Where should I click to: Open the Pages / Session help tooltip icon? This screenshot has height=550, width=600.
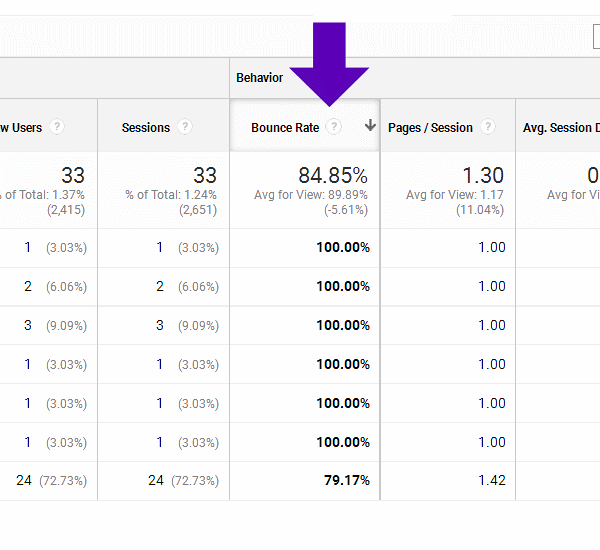(487, 127)
